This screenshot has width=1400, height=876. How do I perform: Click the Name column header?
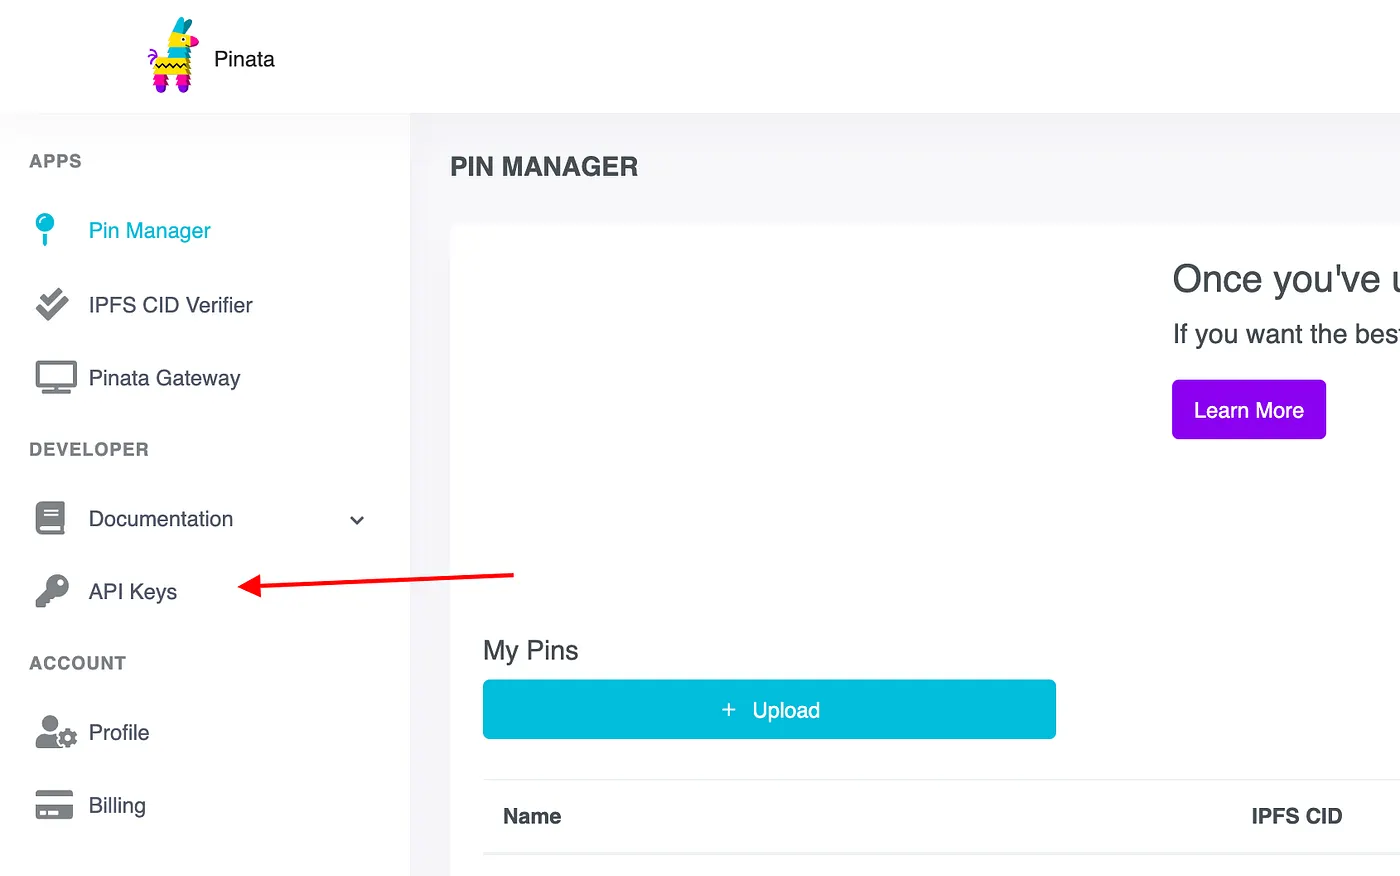click(x=532, y=817)
